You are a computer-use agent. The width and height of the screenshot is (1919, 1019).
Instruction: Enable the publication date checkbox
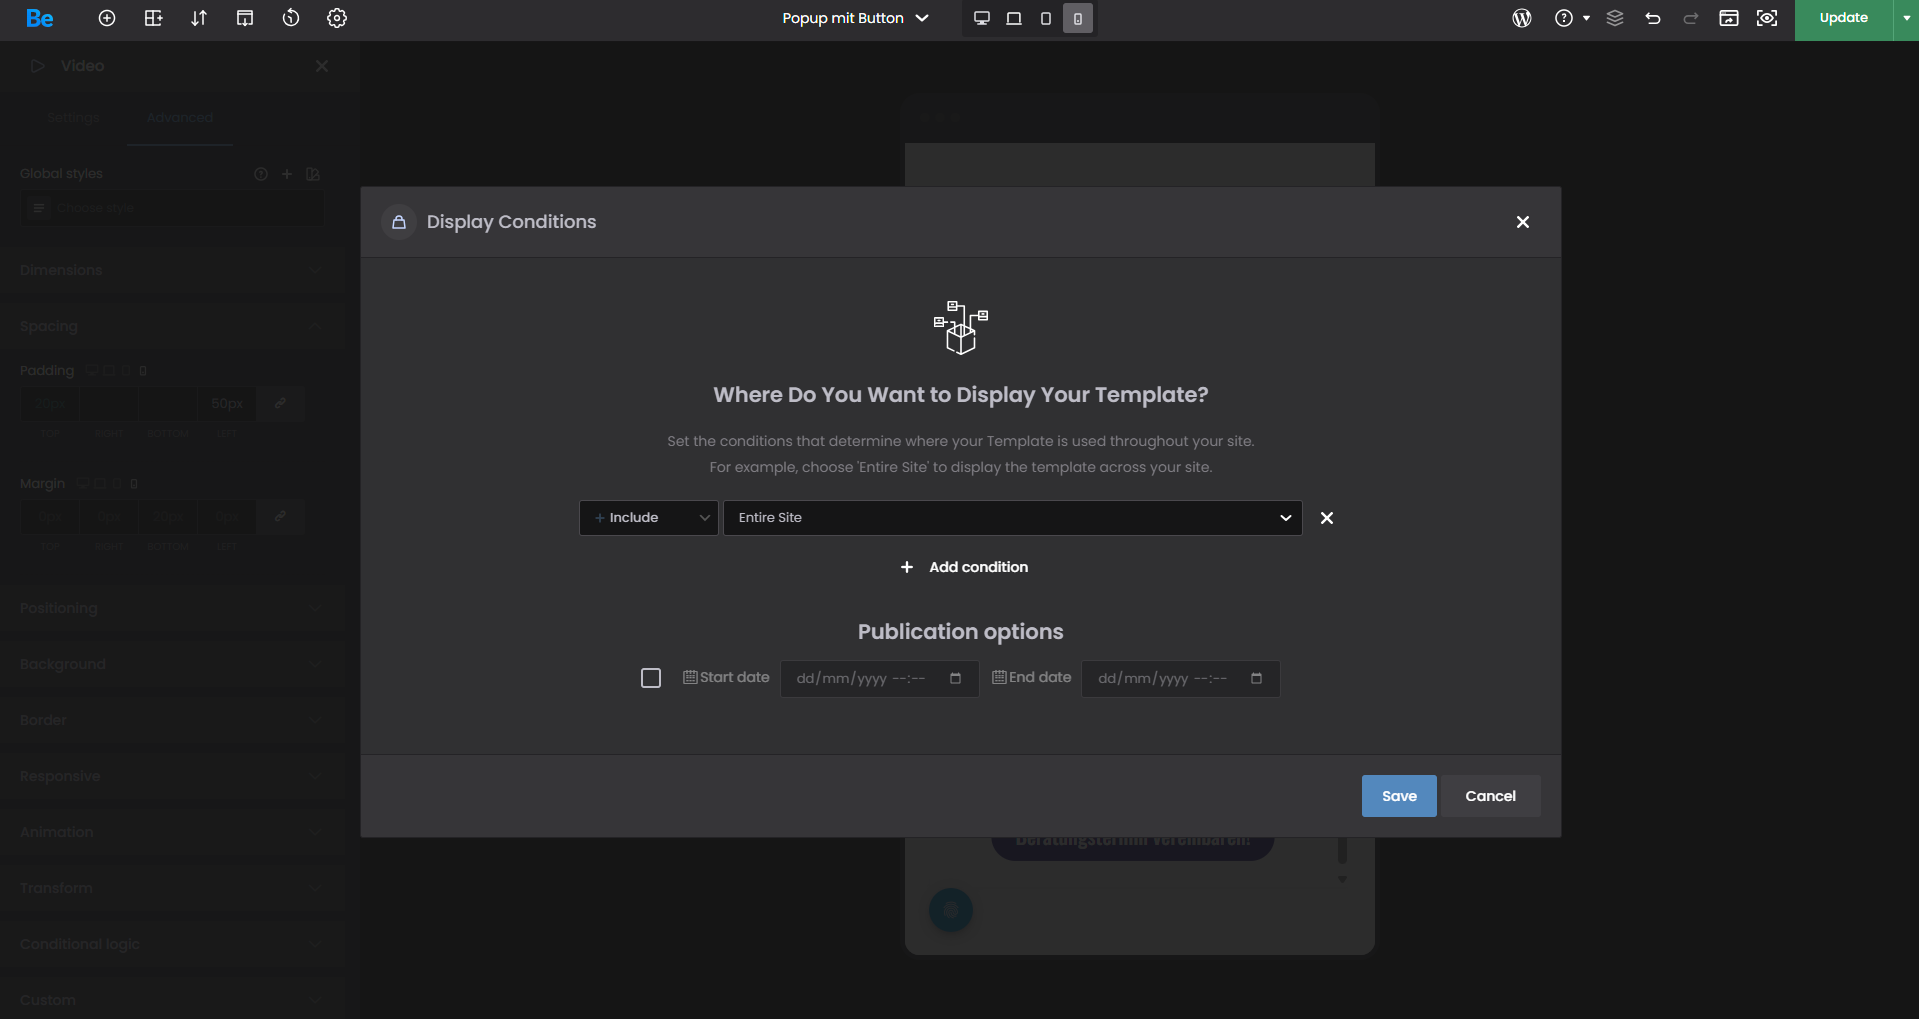pos(651,678)
